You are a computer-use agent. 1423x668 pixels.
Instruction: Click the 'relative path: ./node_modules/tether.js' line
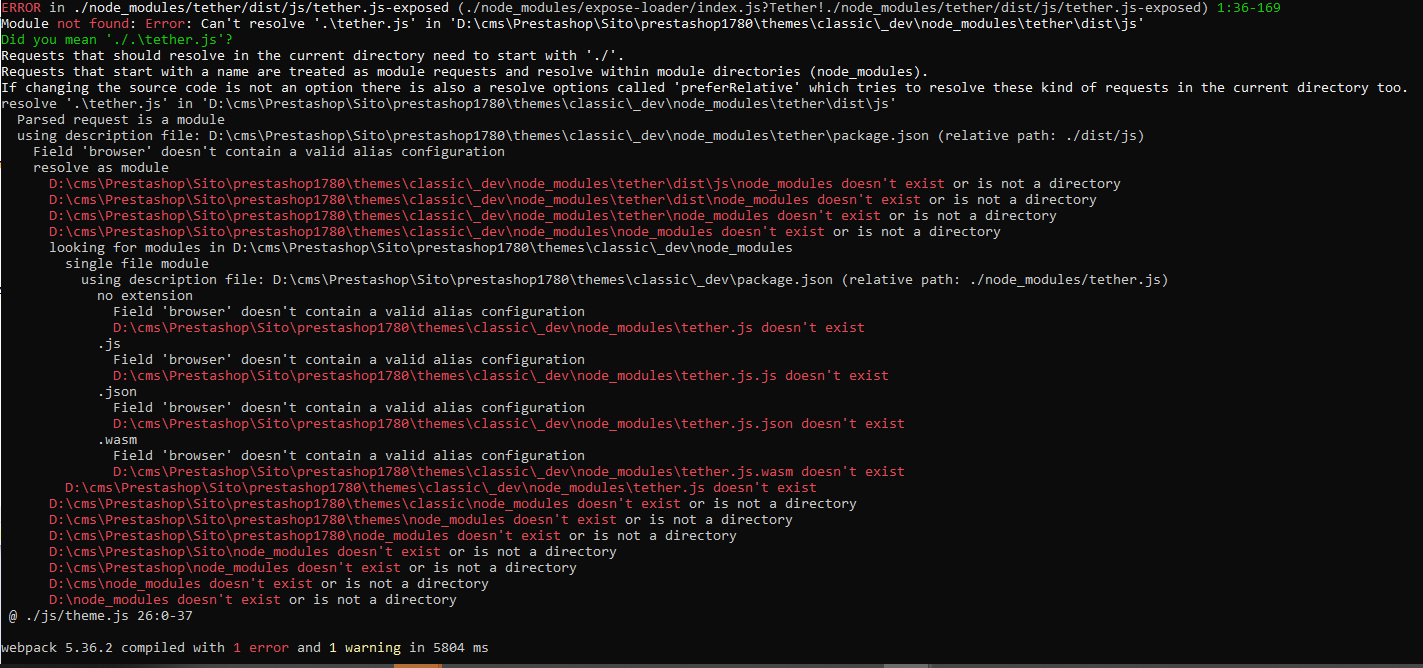click(x=625, y=279)
